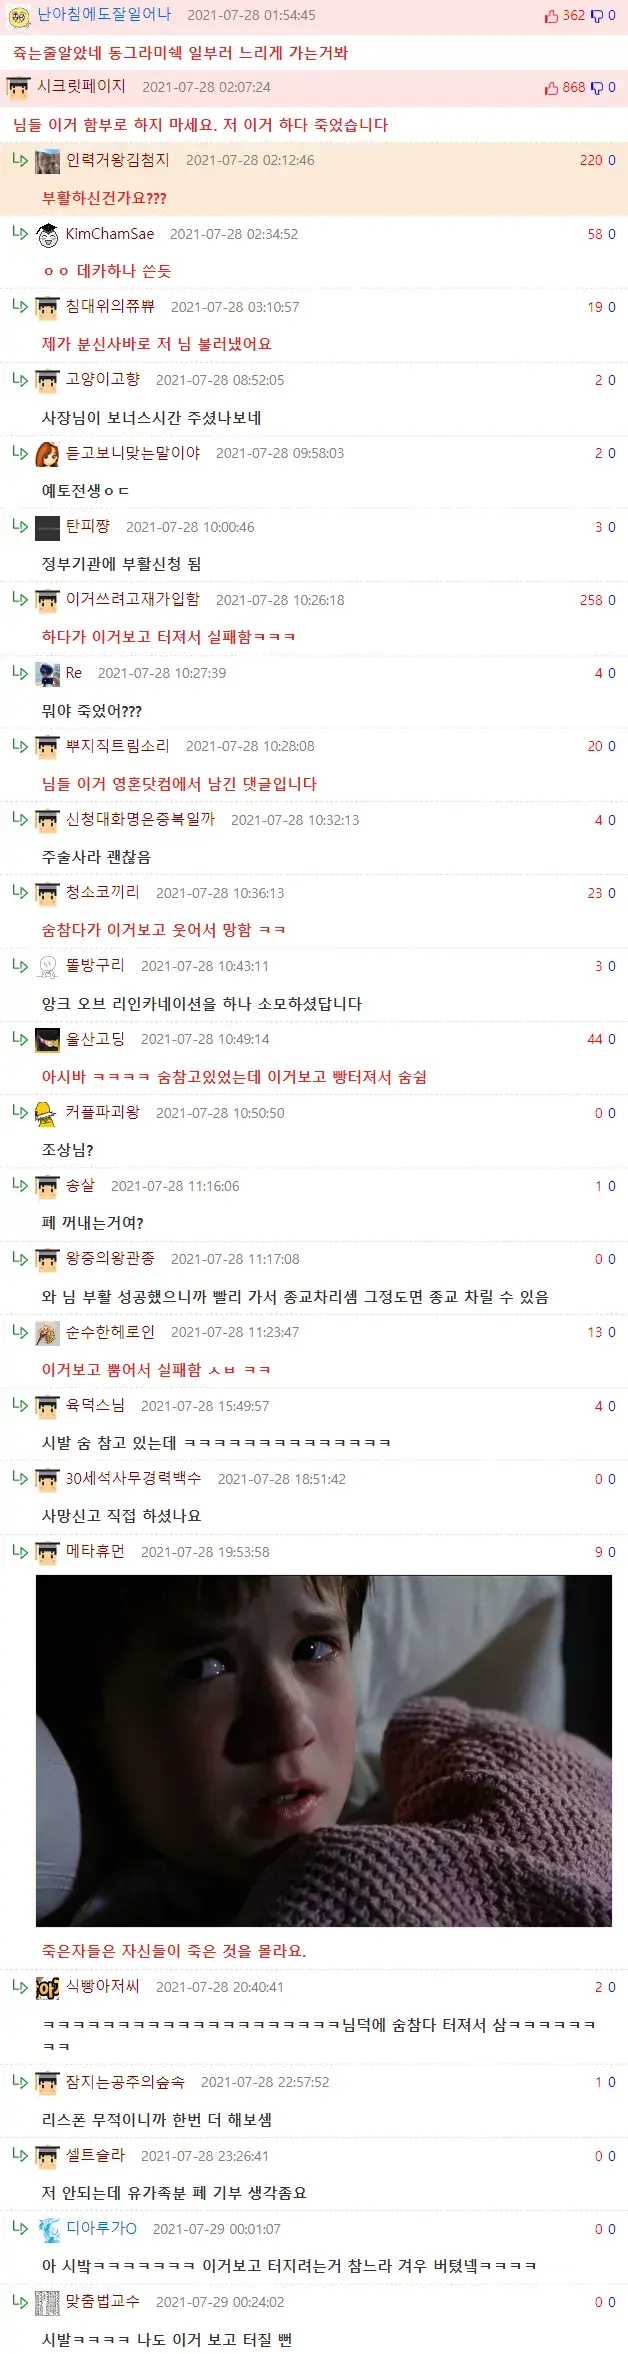This screenshot has height=2354, width=628.
Task: Click the reply arrow beside 탄피쨩
Action: click(x=20, y=525)
